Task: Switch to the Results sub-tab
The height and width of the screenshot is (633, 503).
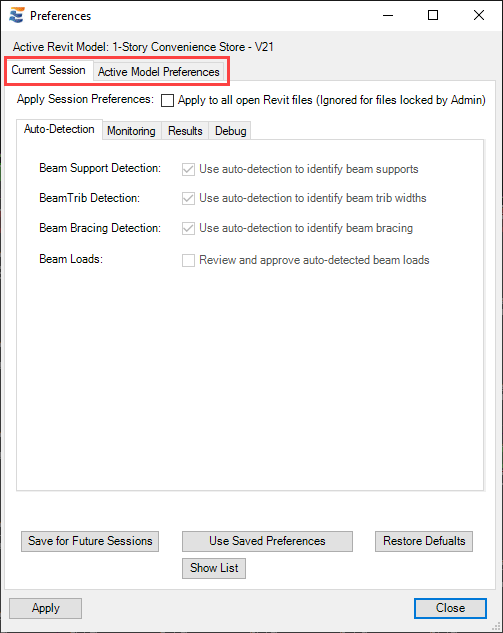Action: coord(185,131)
